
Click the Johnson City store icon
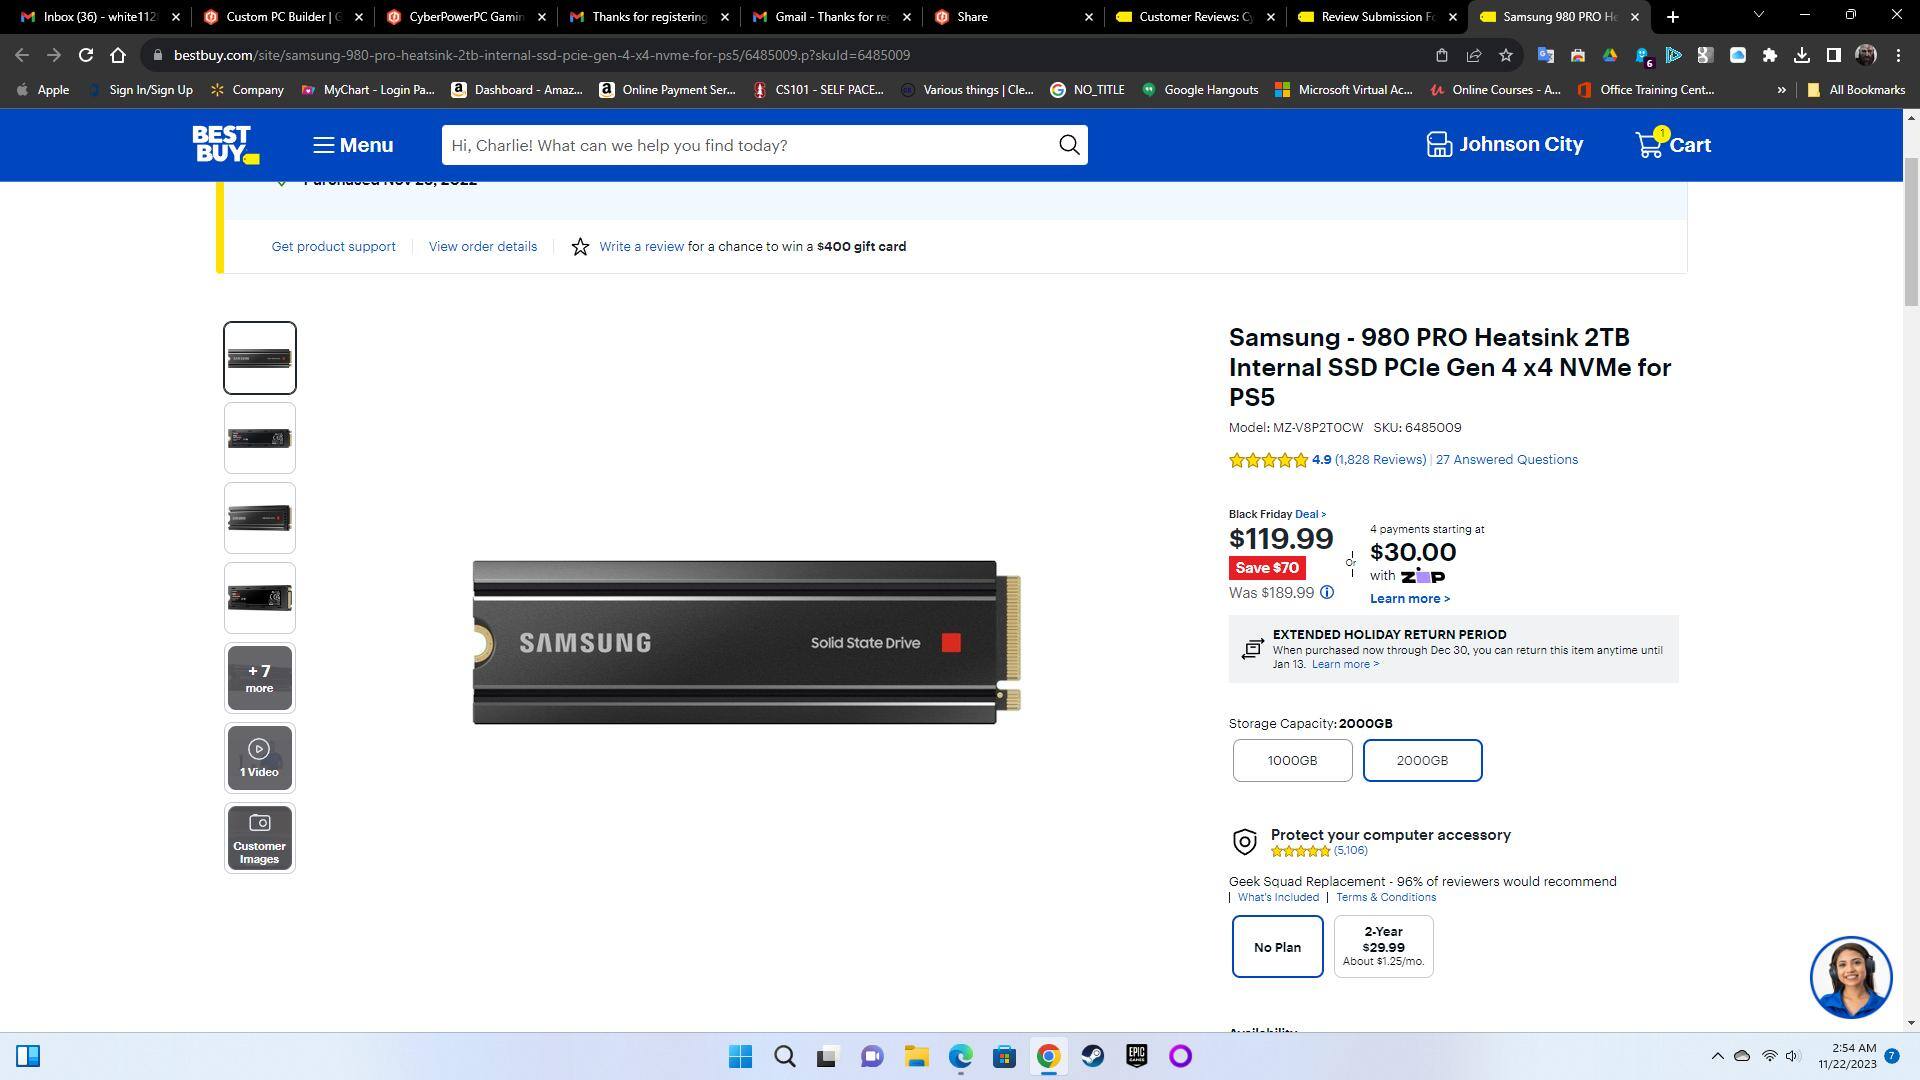pyautogui.click(x=1438, y=145)
